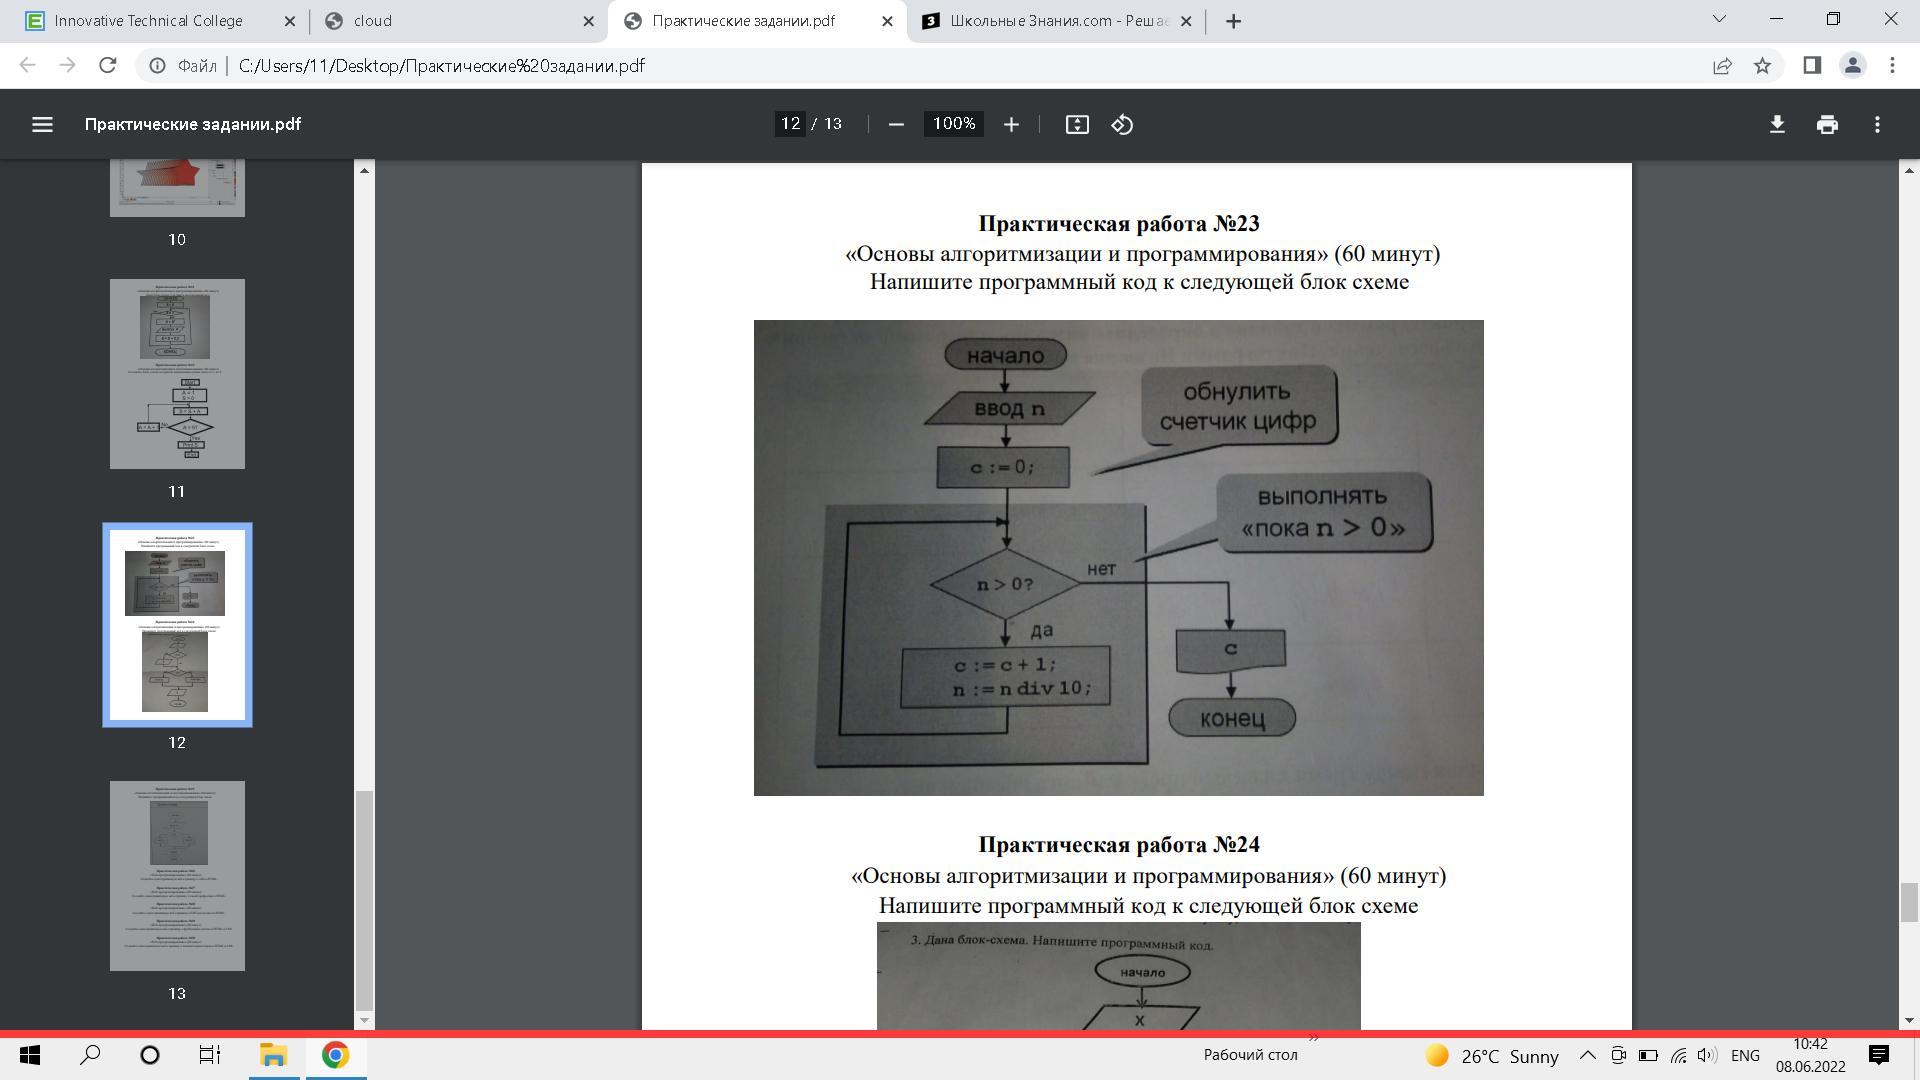Print the PDF document

point(1827,124)
